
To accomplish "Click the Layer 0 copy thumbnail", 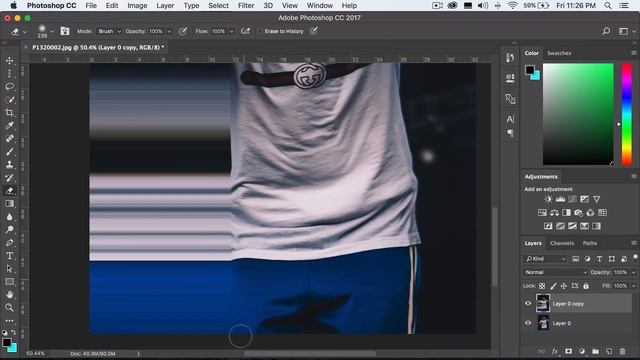I will [x=543, y=303].
